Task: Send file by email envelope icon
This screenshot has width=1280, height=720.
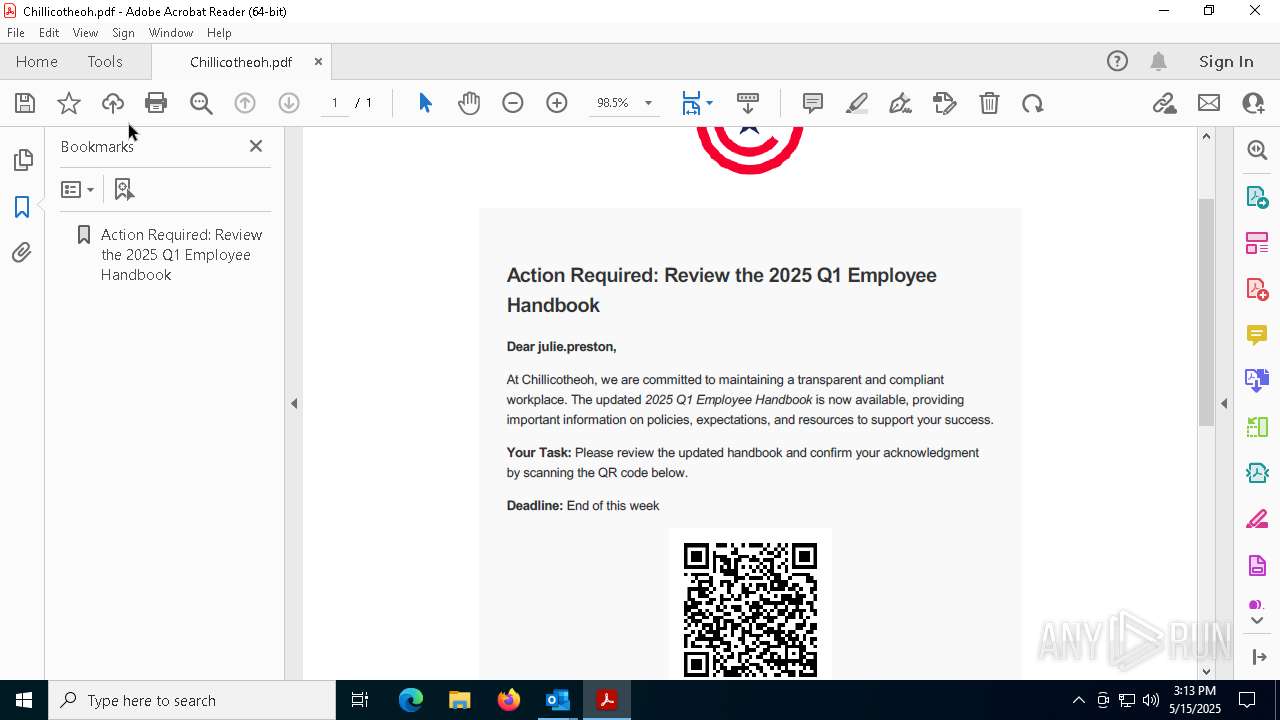Action: coord(1209,103)
